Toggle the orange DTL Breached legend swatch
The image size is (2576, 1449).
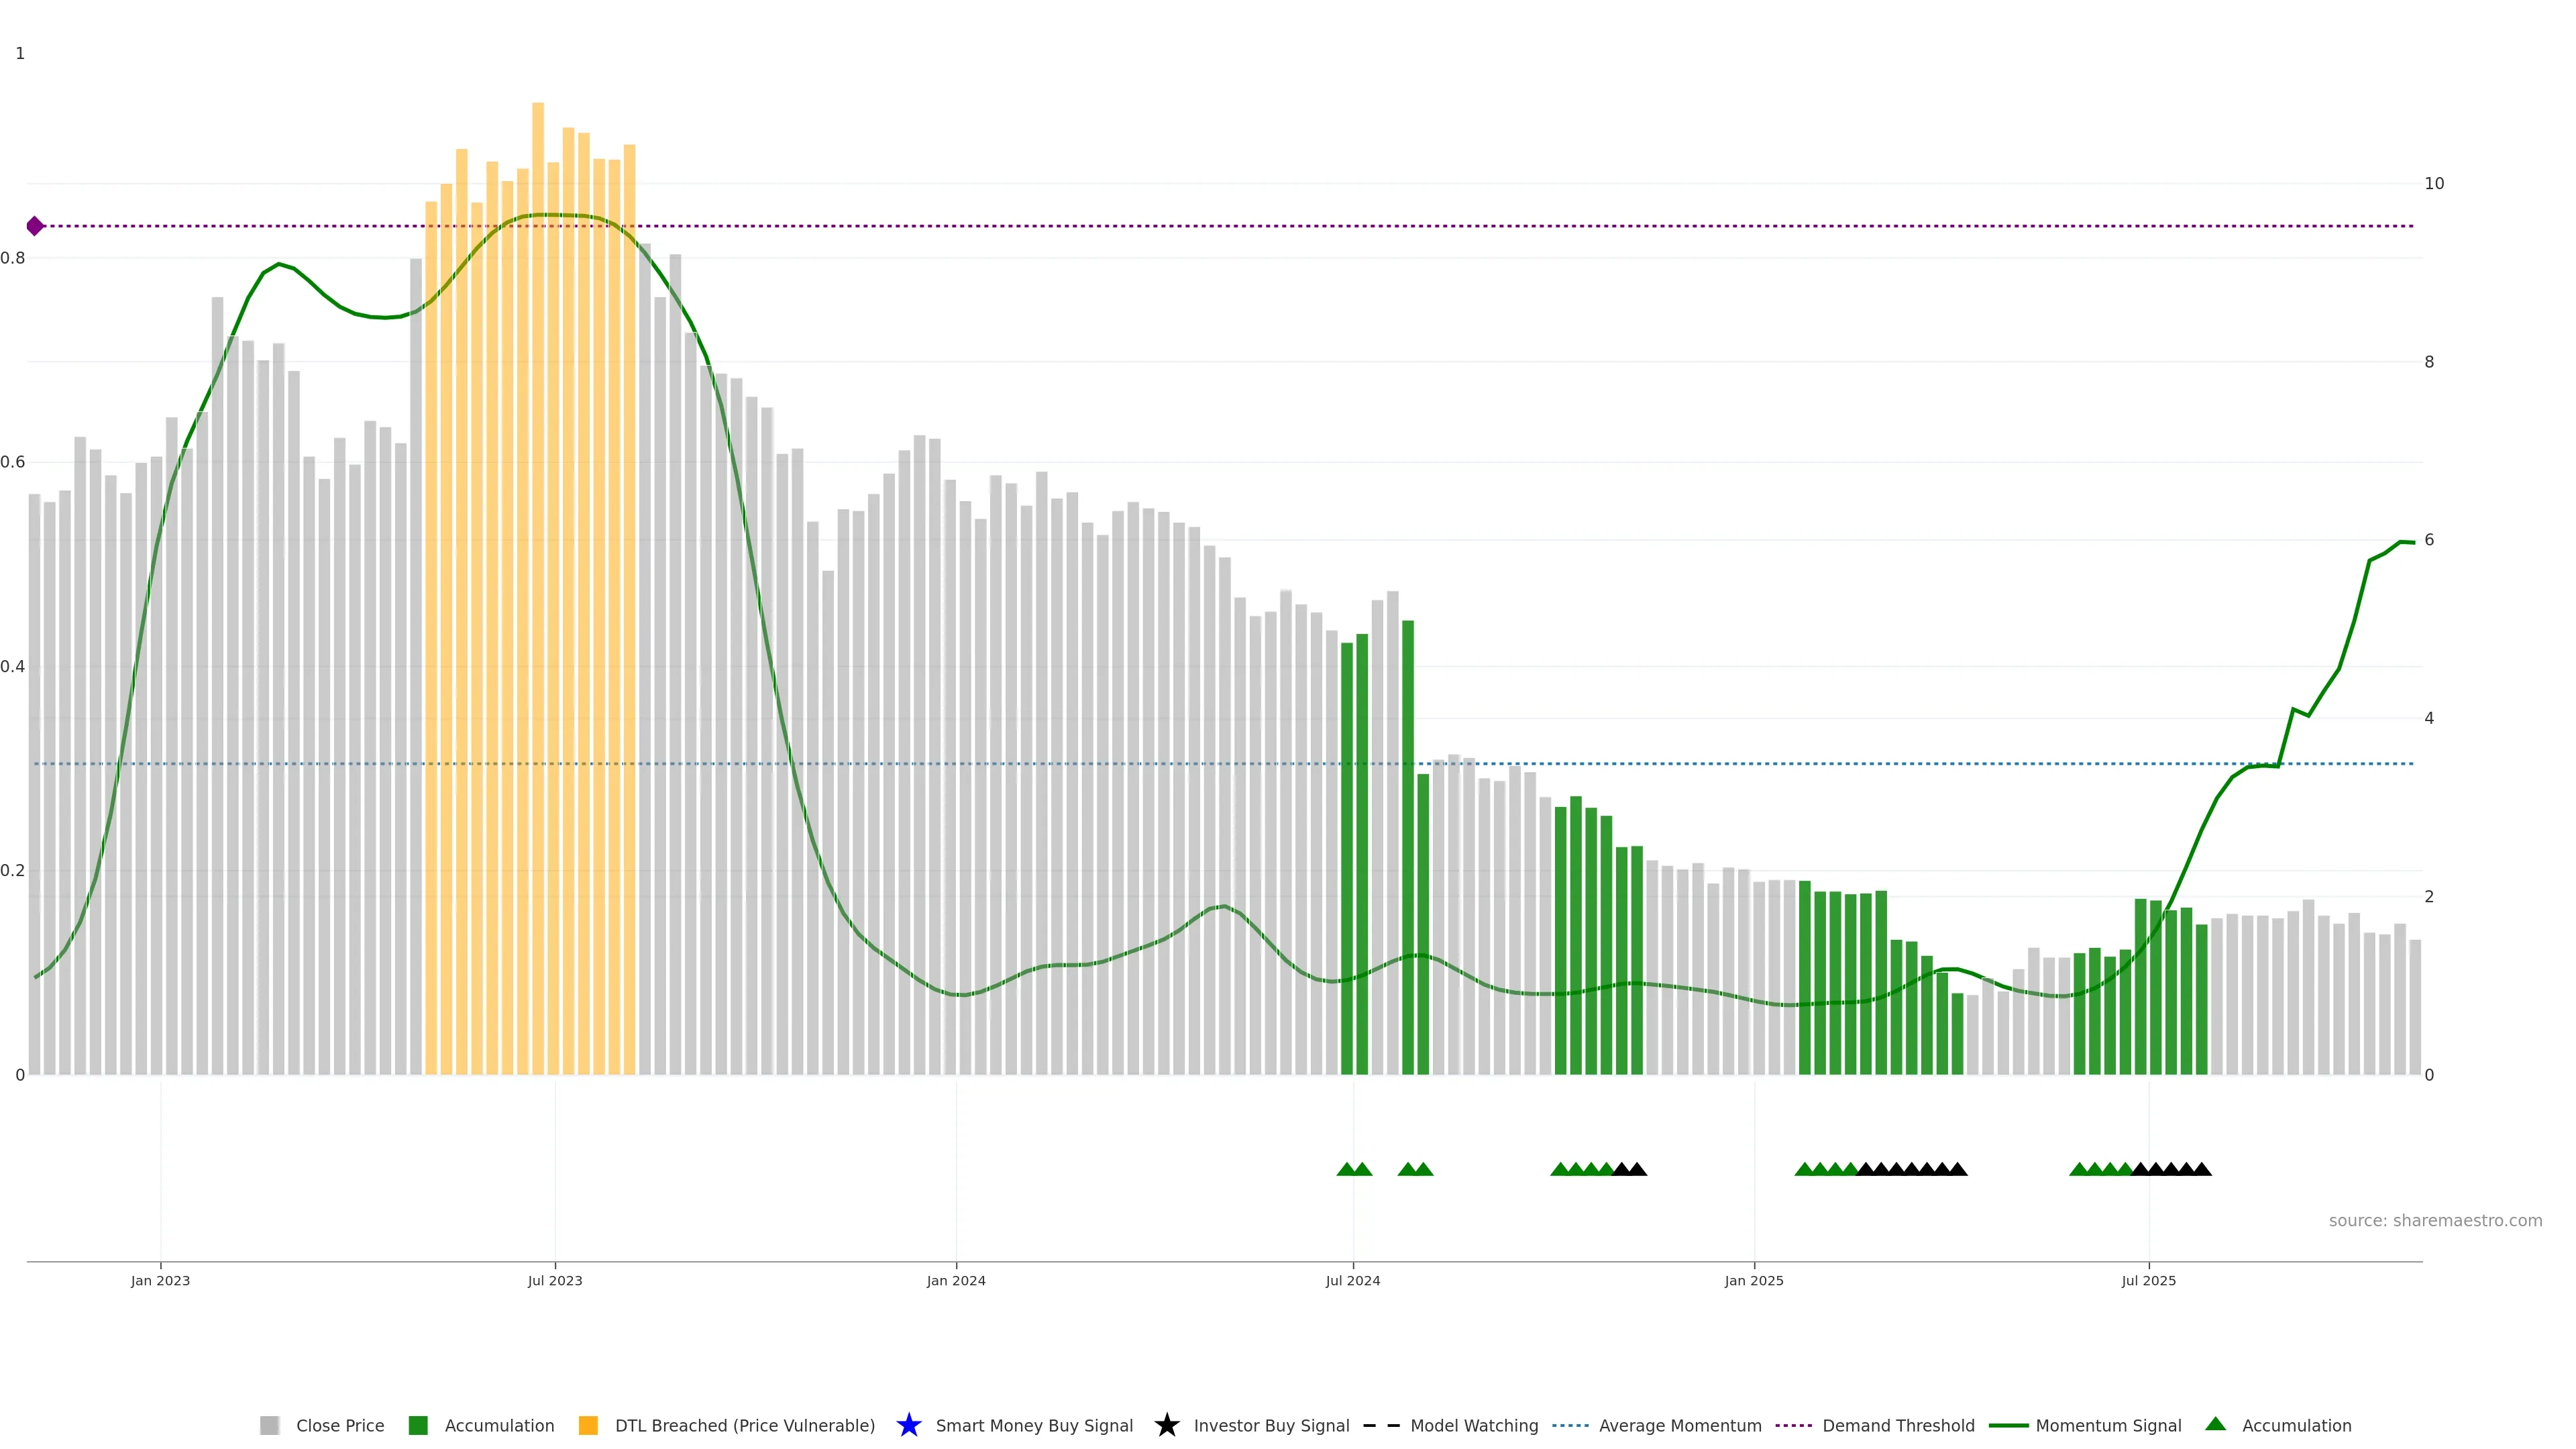click(588, 1425)
